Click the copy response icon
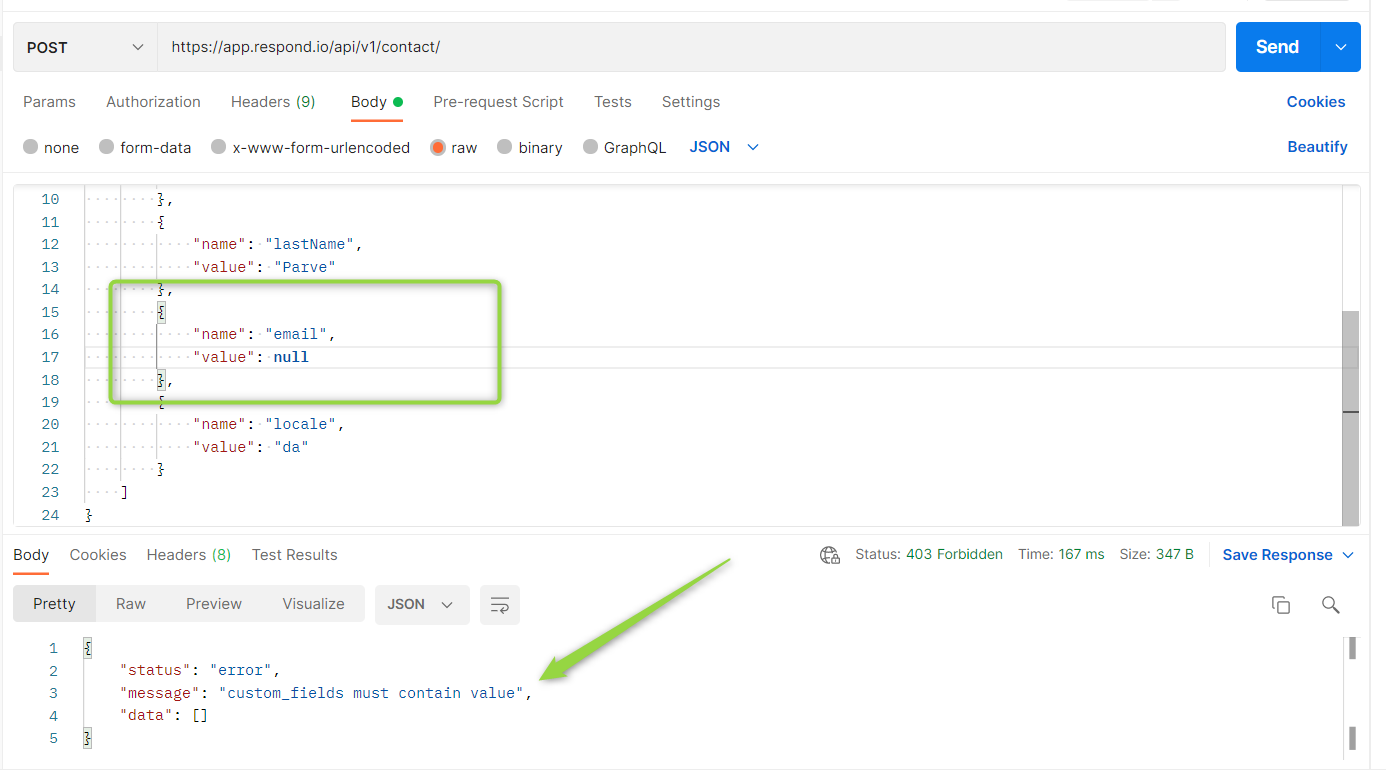Image resolution: width=1386 pixels, height=773 pixels. click(x=1281, y=605)
